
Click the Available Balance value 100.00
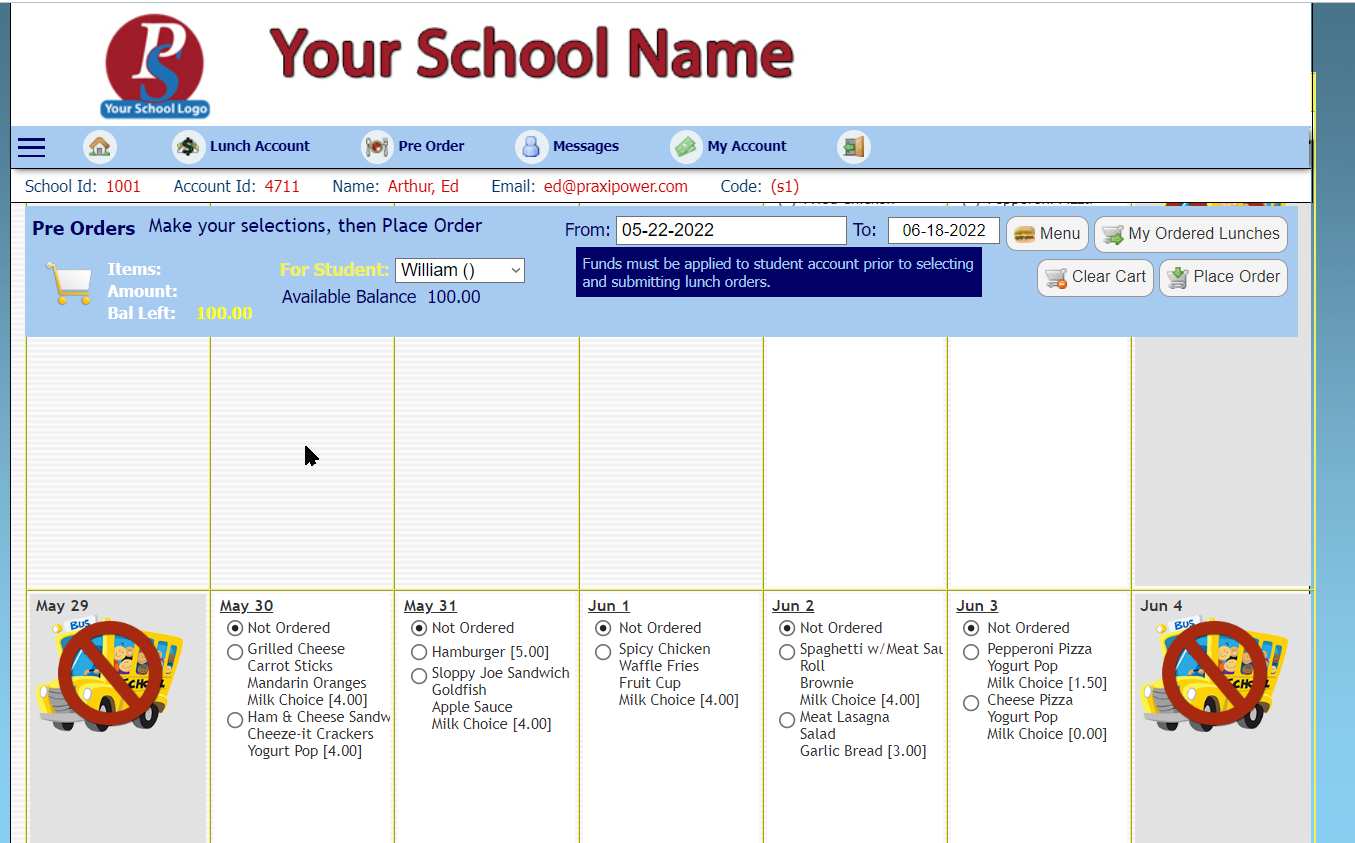(x=454, y=297)
